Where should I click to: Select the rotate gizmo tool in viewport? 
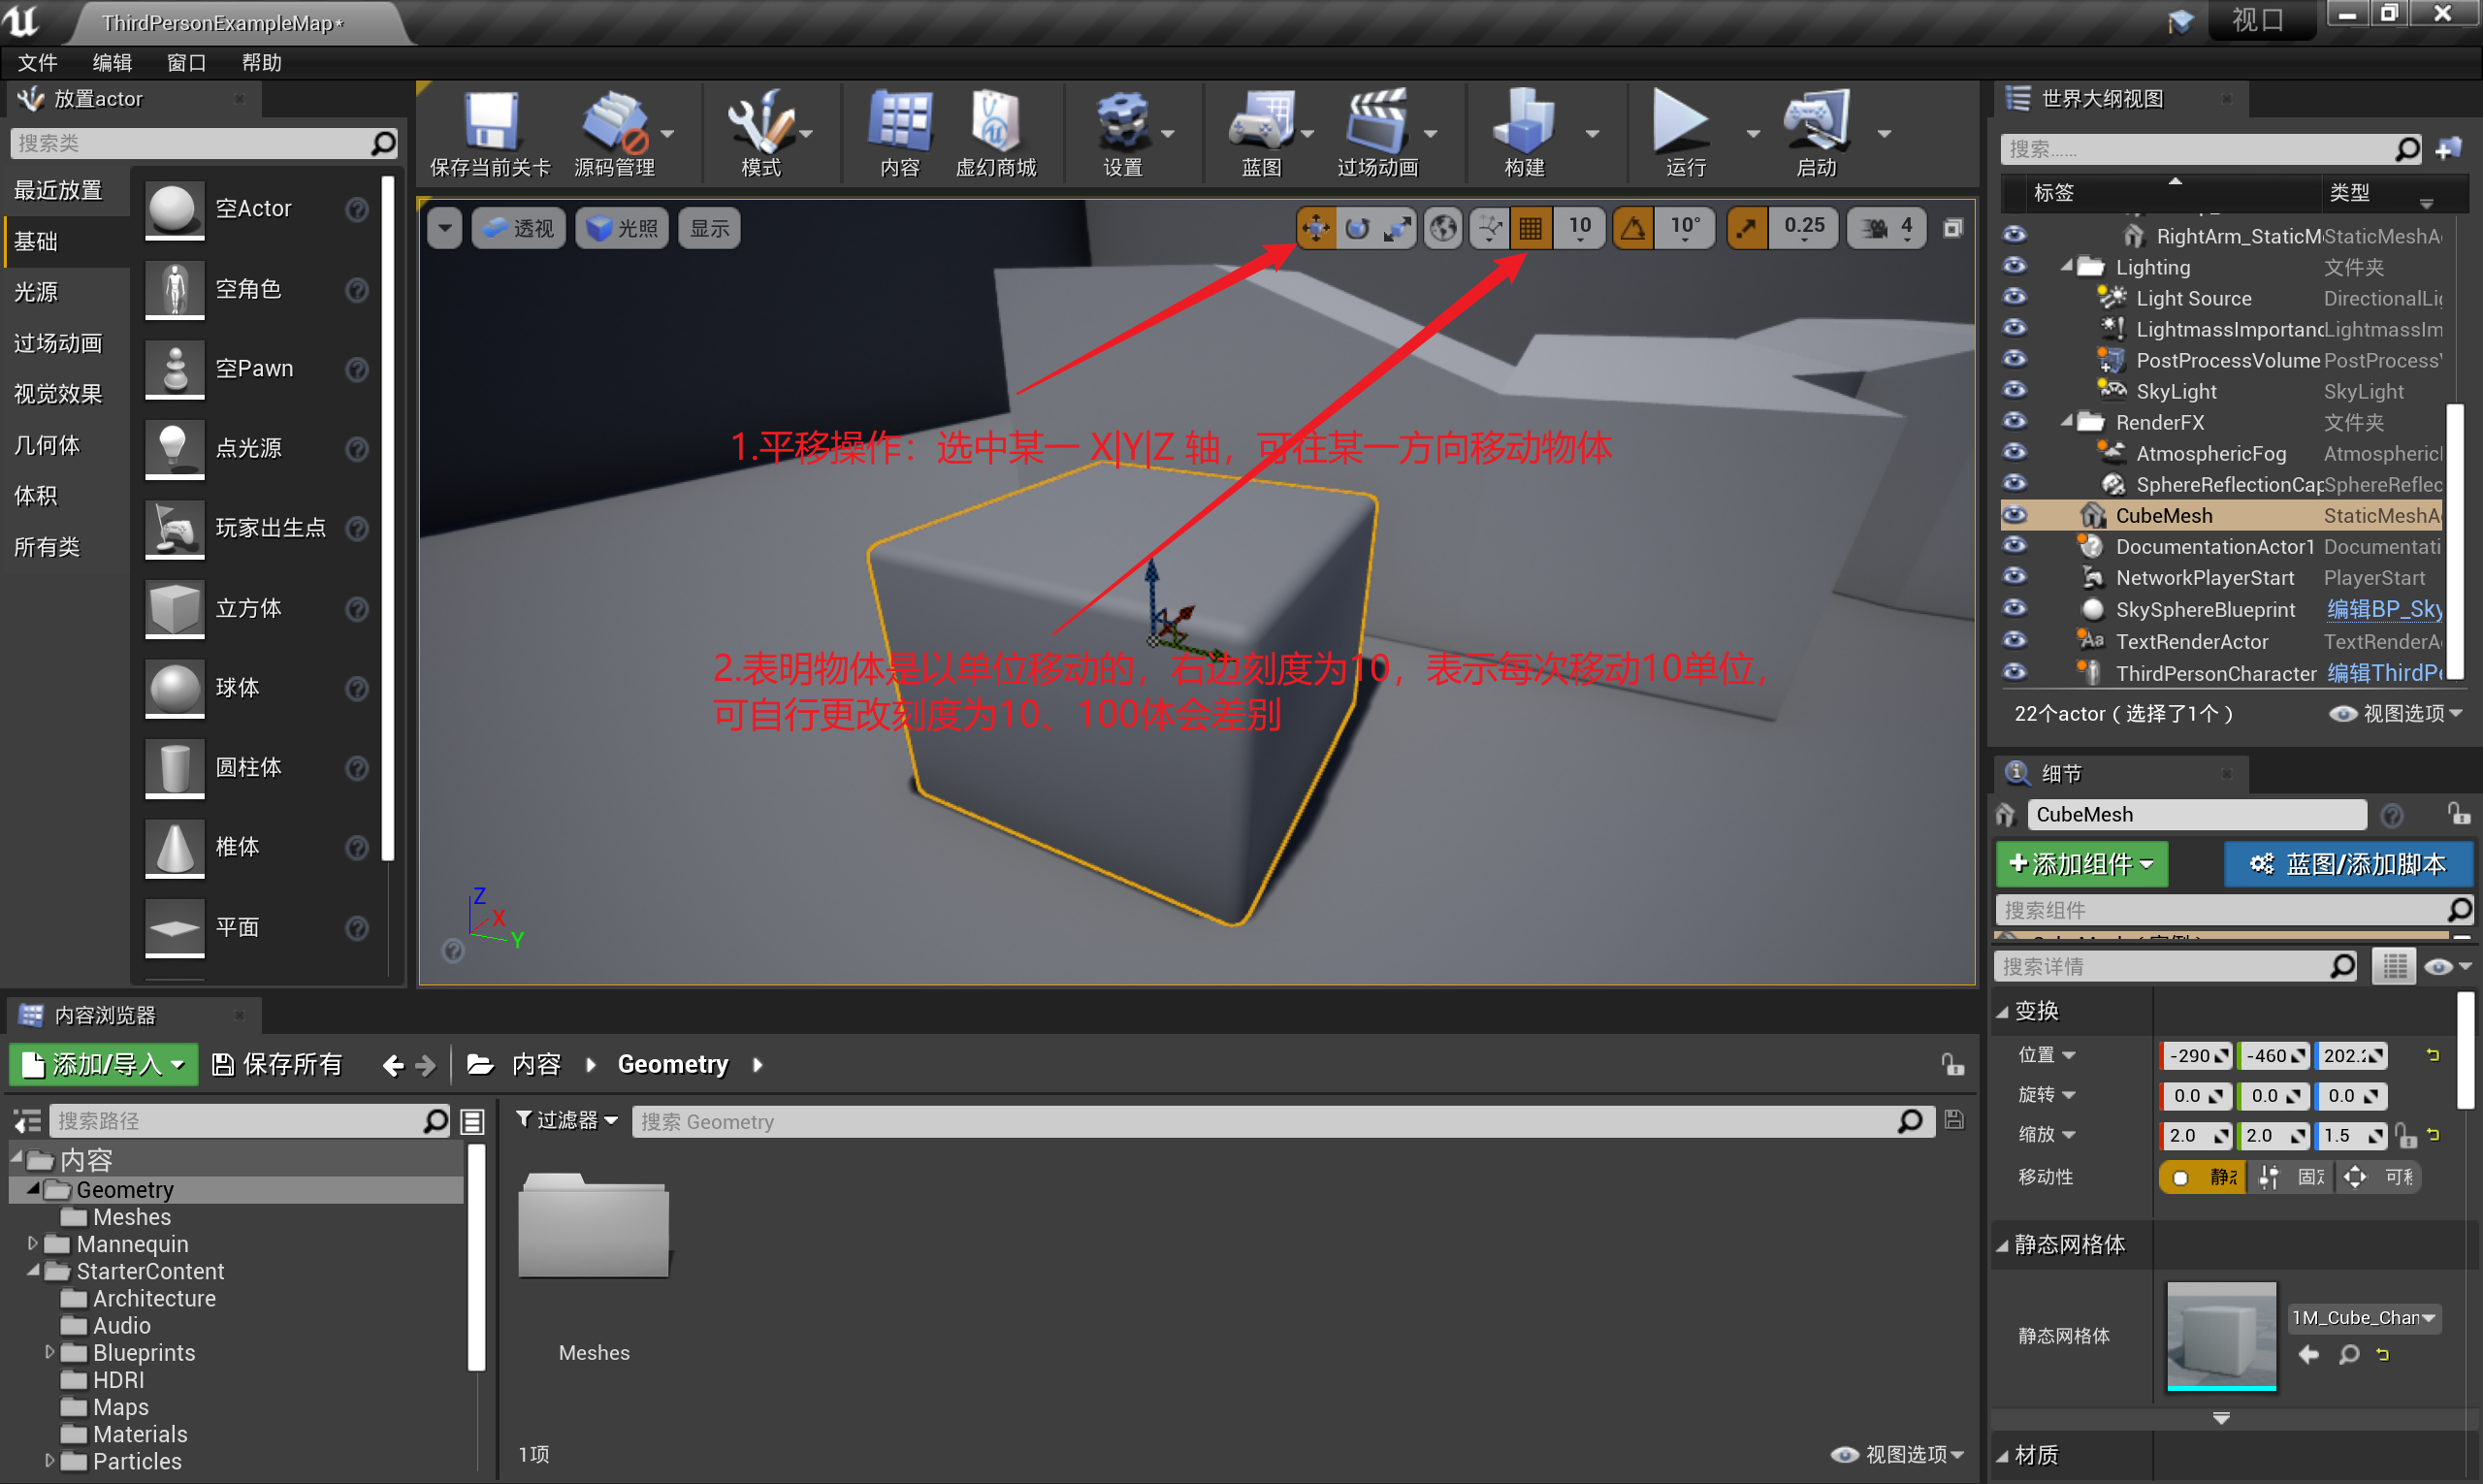(1357, 228)
